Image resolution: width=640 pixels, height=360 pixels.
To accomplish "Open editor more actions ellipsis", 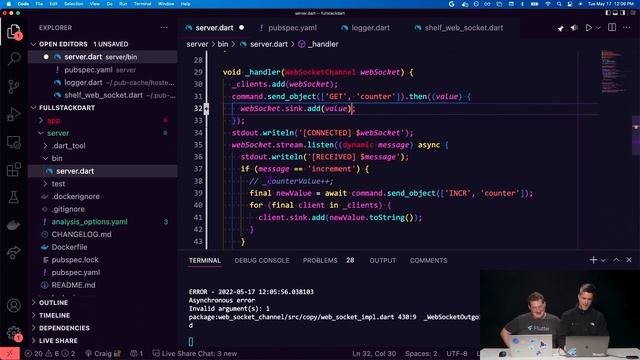I will (627, 27).
